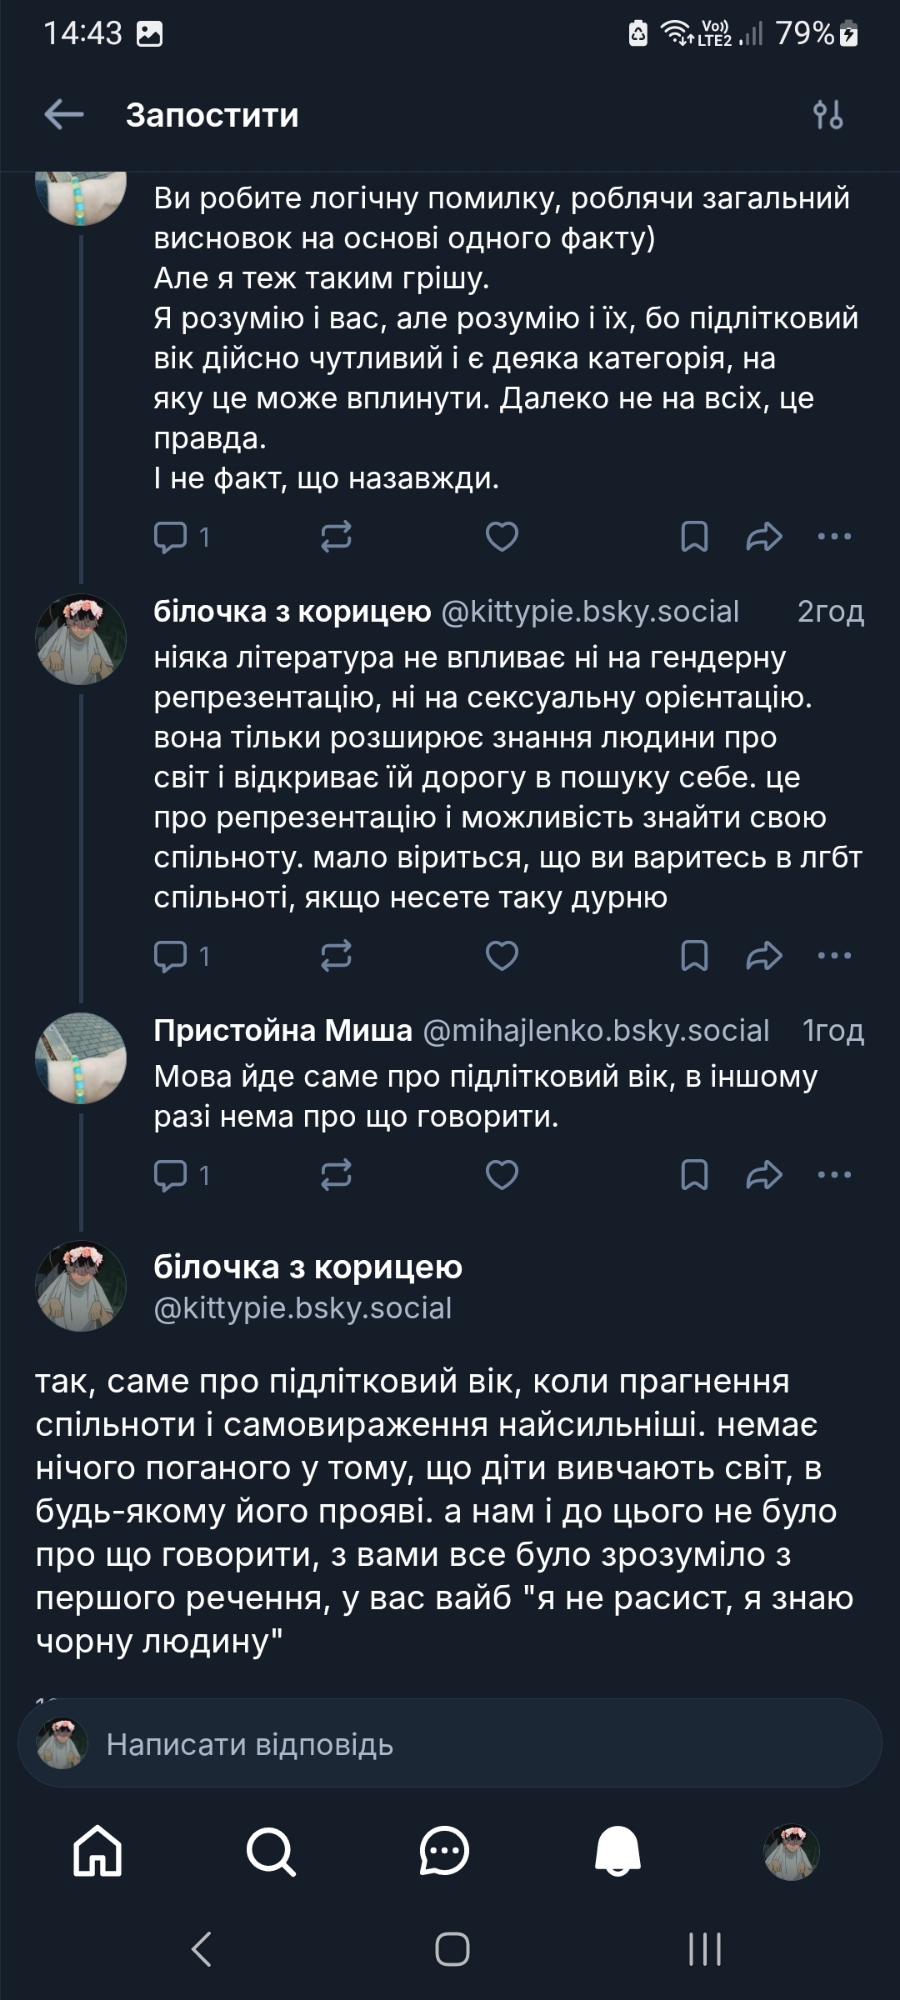Reply to the kittypie literature post

tap(171, 956)
